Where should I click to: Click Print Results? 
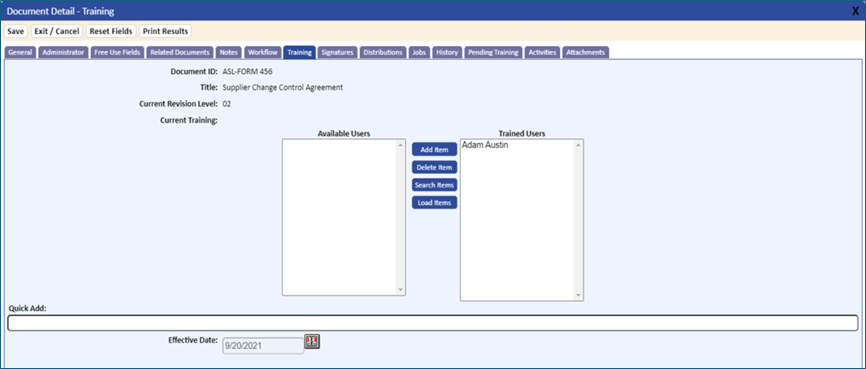165,31
